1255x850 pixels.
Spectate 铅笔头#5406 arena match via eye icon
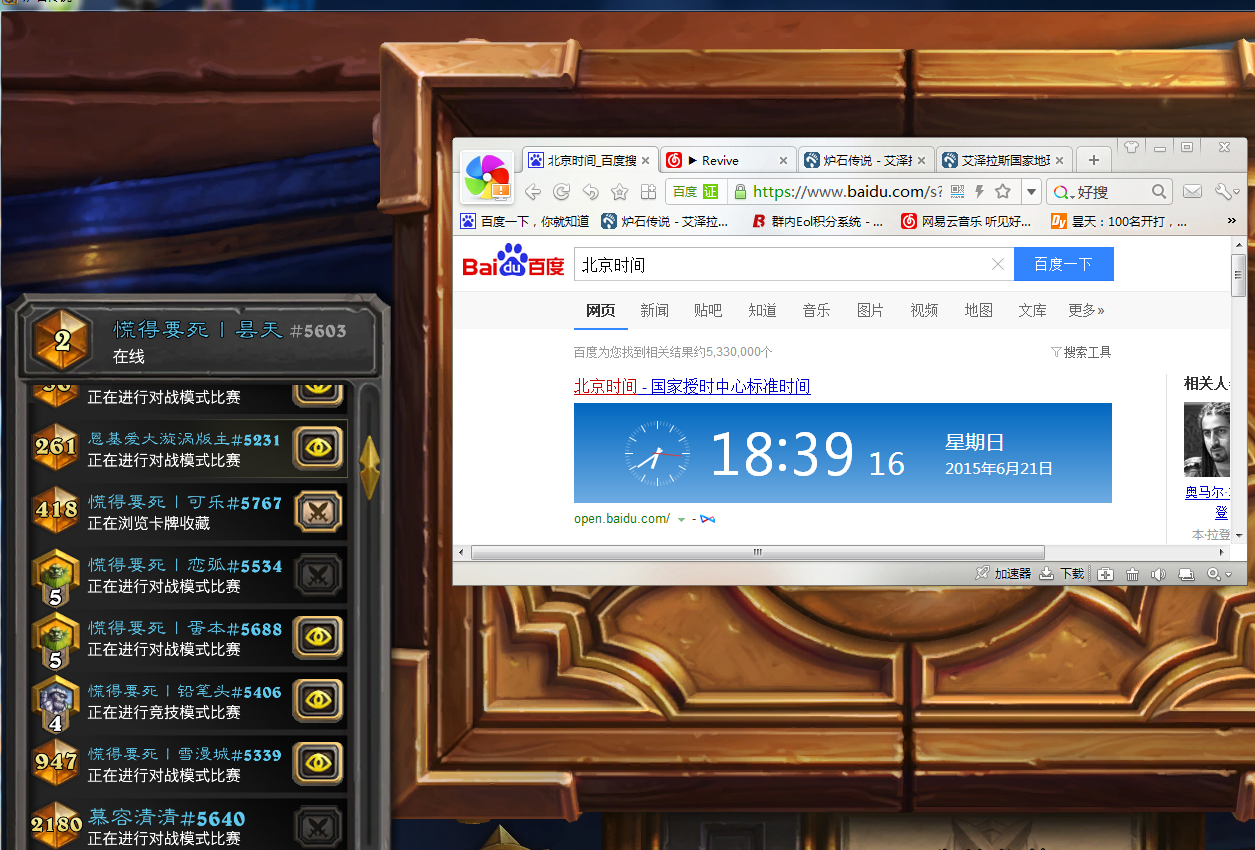click(x=318, y=701)
